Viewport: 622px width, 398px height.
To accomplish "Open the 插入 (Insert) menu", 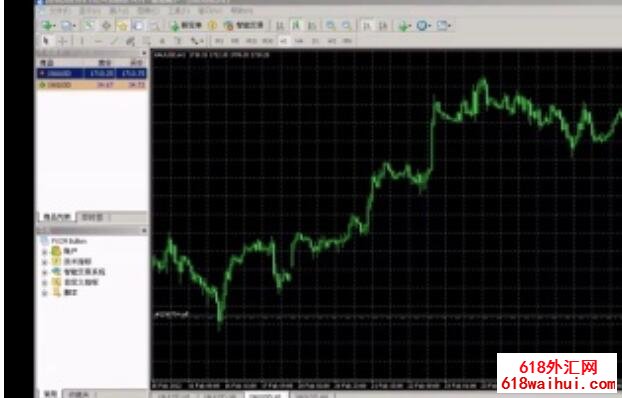I will pos(120,10).
